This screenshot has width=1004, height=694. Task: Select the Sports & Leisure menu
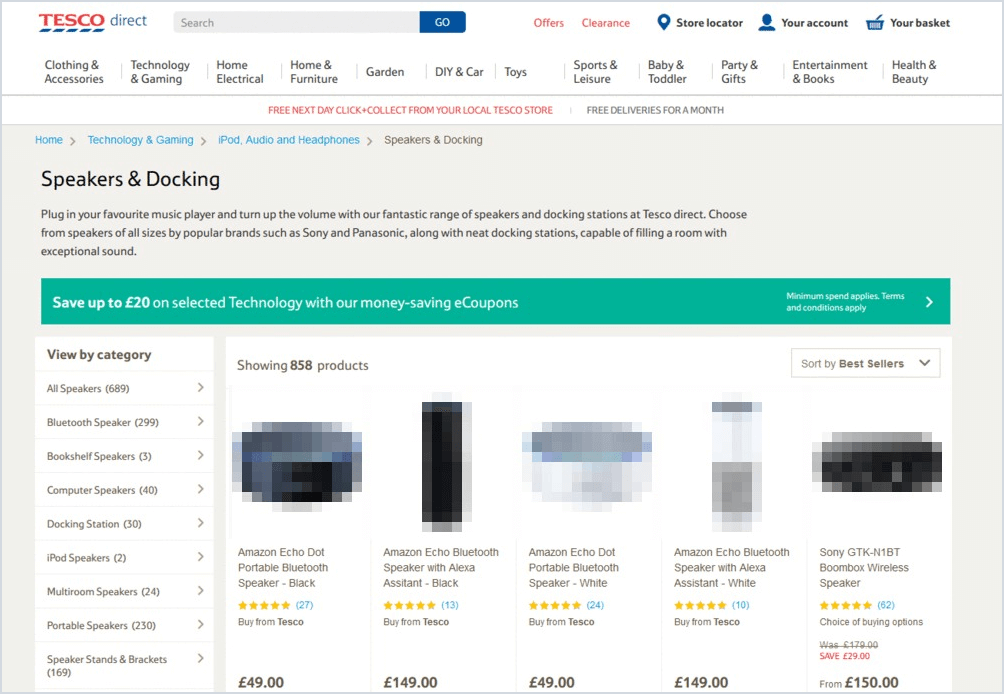point(595,72)
